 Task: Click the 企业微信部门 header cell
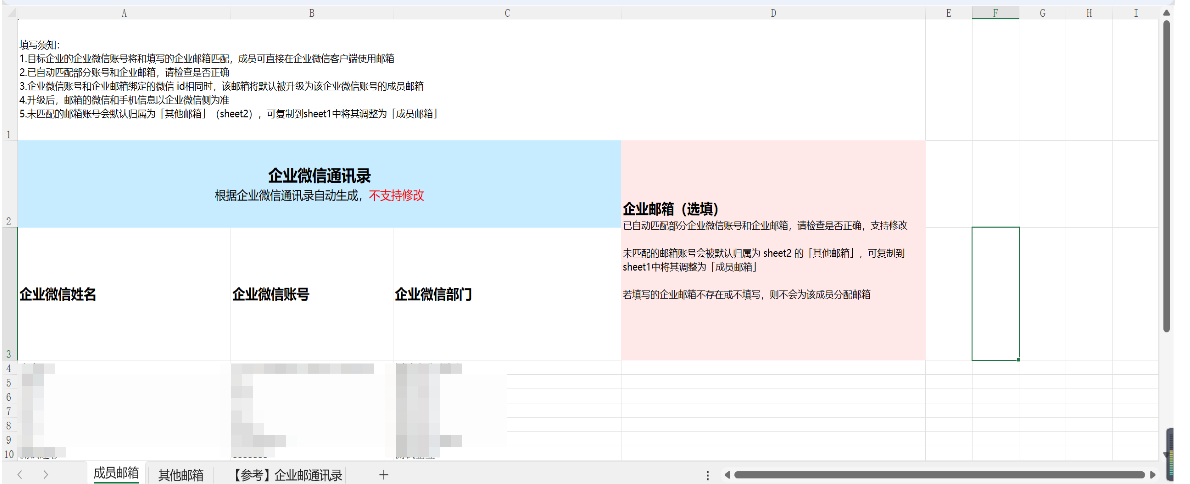tap(507, 294)
